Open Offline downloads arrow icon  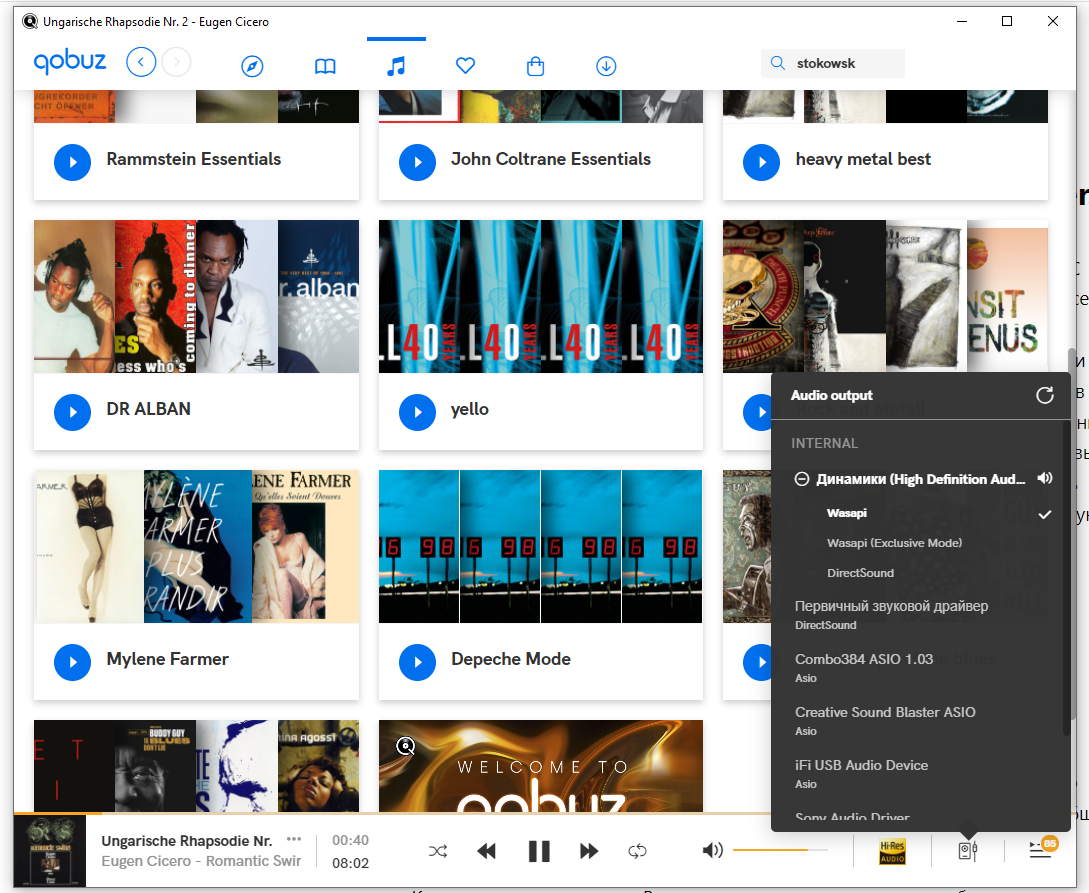[x=606, y=66]
